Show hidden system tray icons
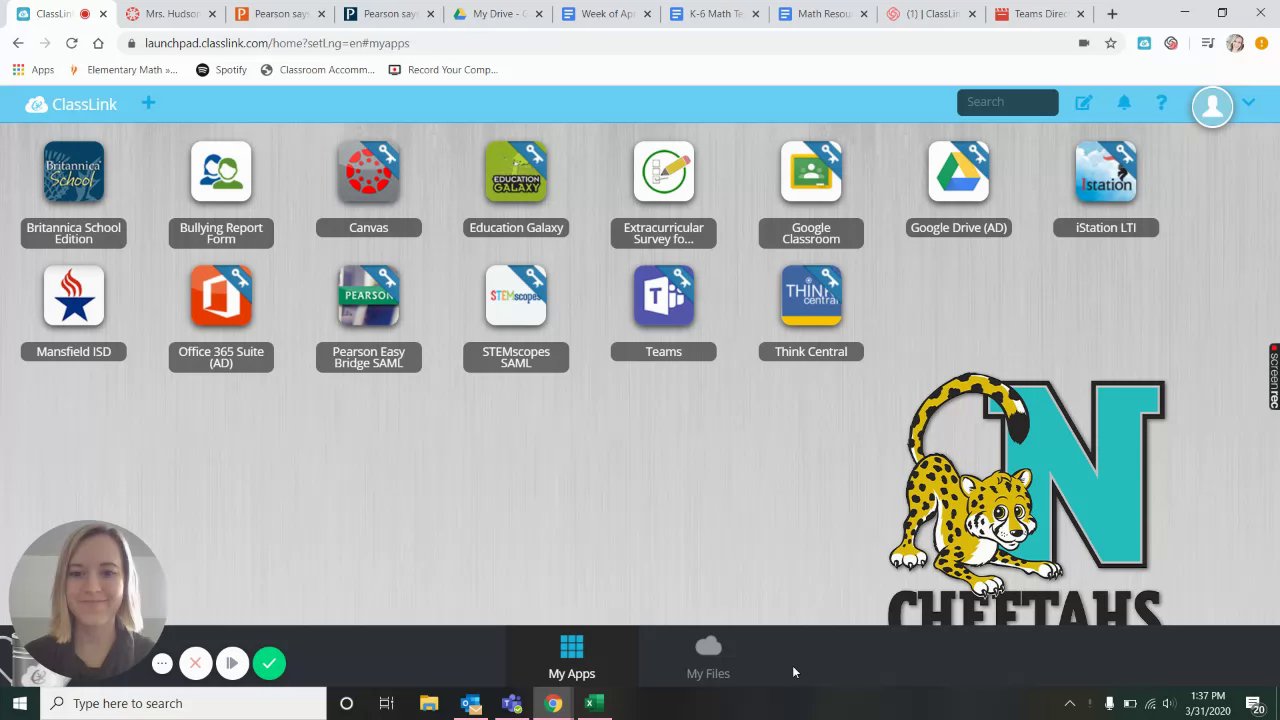This screenshot has height=720, width=1280. pos(1069,703)
